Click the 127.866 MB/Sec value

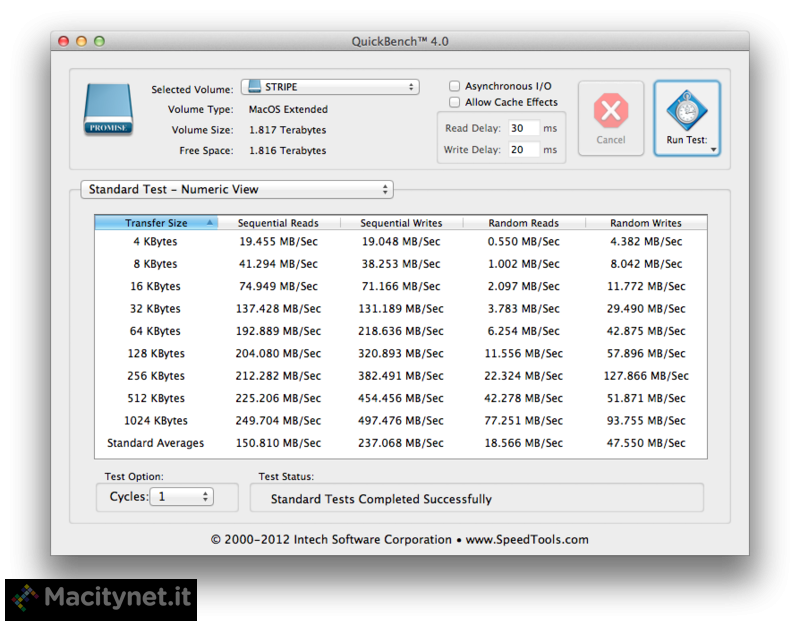click(646, 376)
